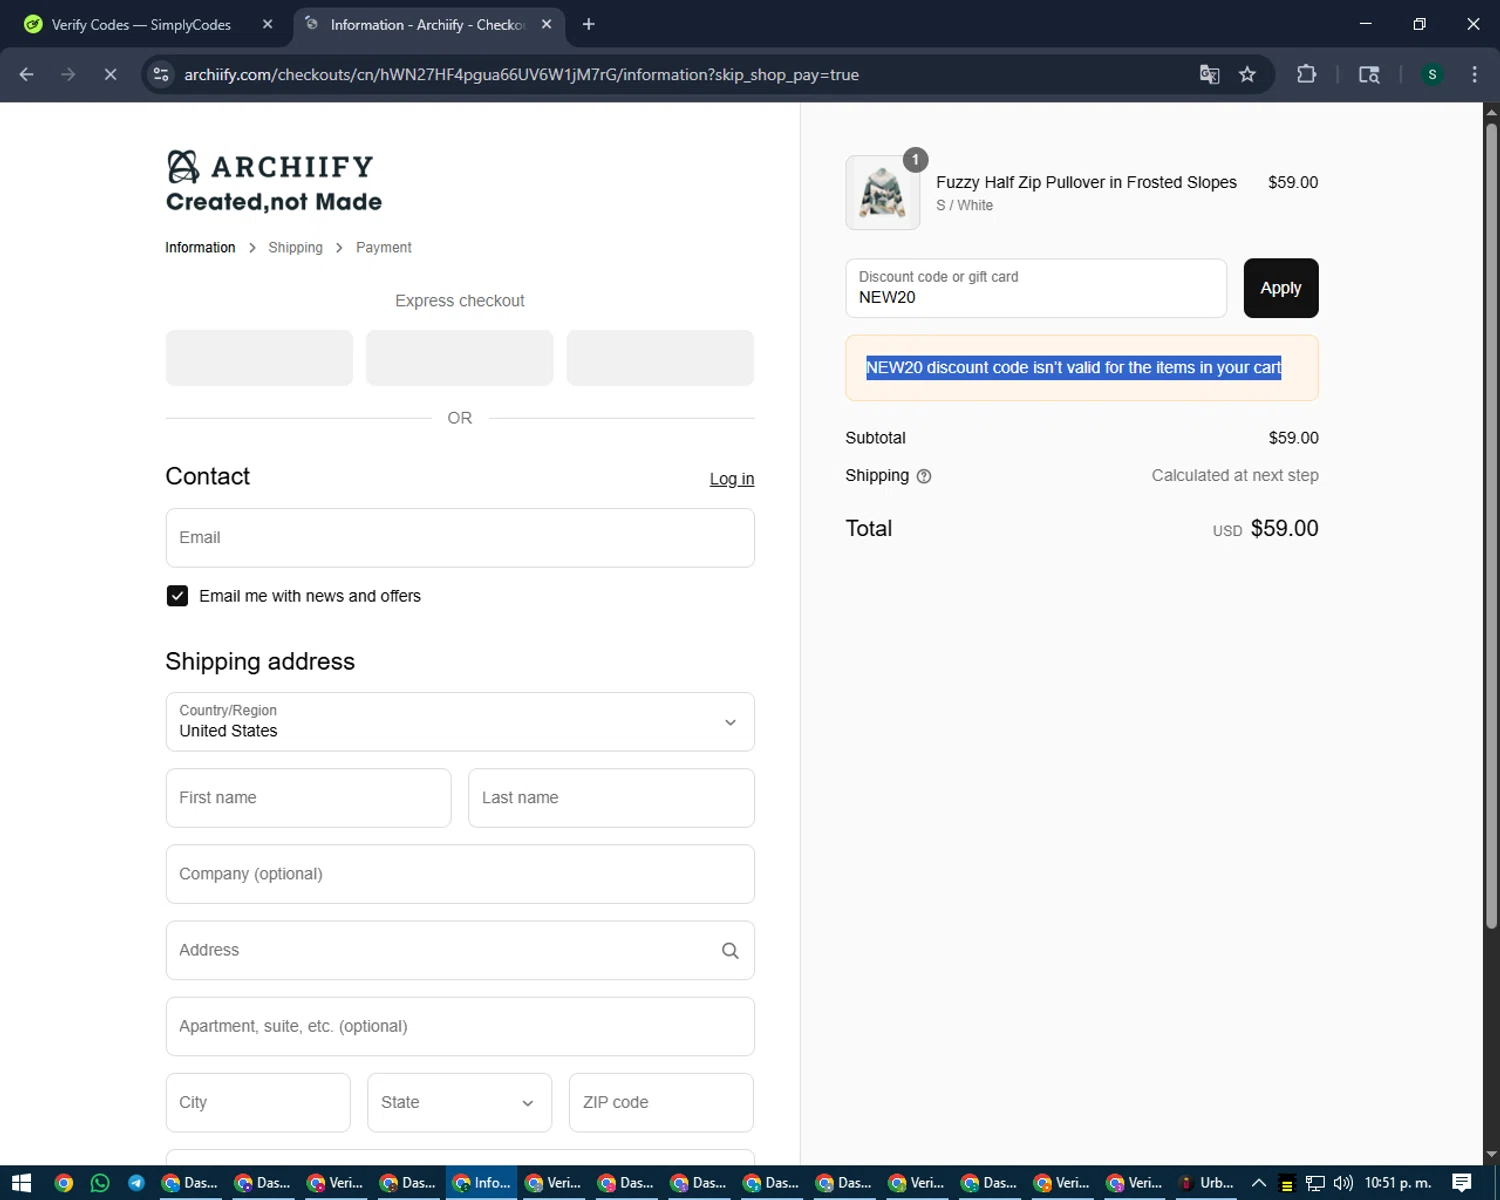The width and height of the screenshot is (1500, 1200).
Task: Open the Urb... app in taskbar
Action: (1207, 1183)
